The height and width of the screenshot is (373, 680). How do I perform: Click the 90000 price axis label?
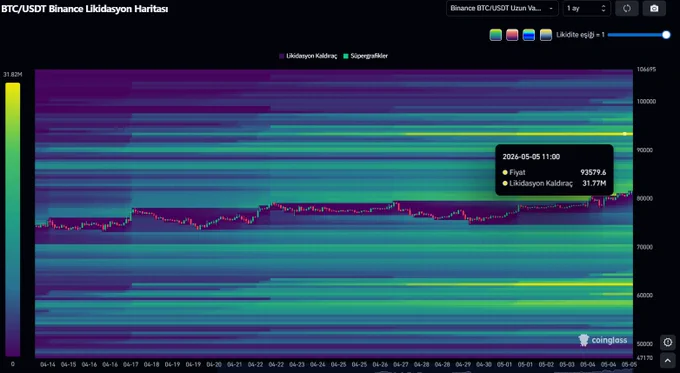[645, 150]
